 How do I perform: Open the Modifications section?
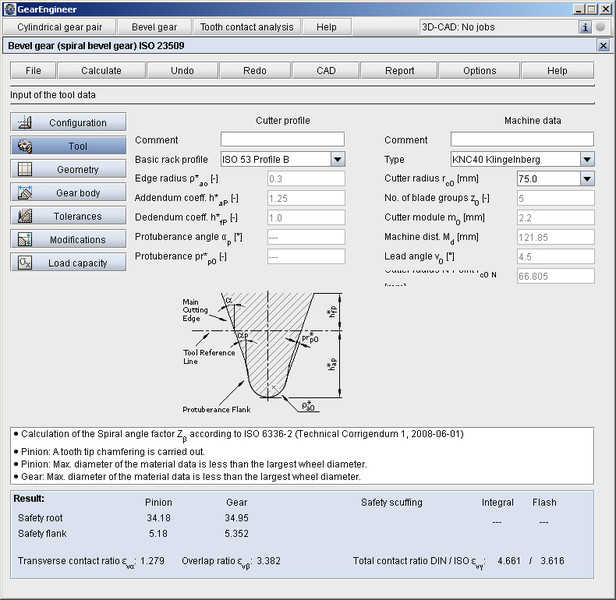click(x=69, y=239)
